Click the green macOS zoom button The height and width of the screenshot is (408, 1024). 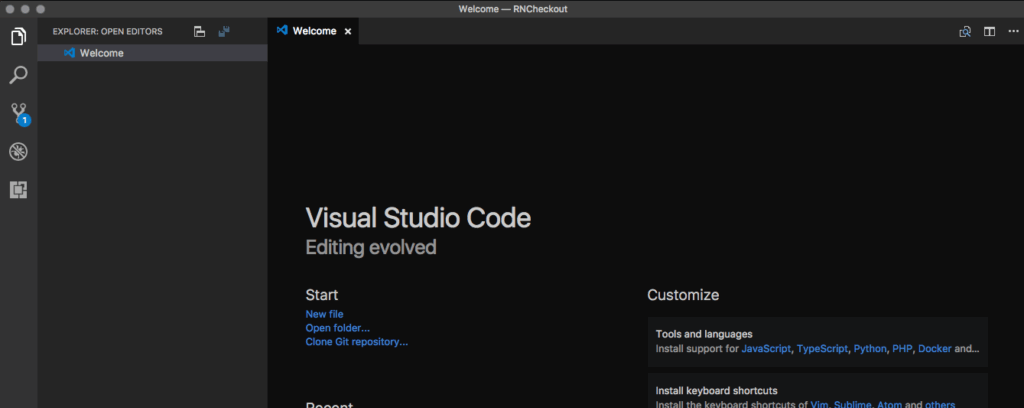40,9
